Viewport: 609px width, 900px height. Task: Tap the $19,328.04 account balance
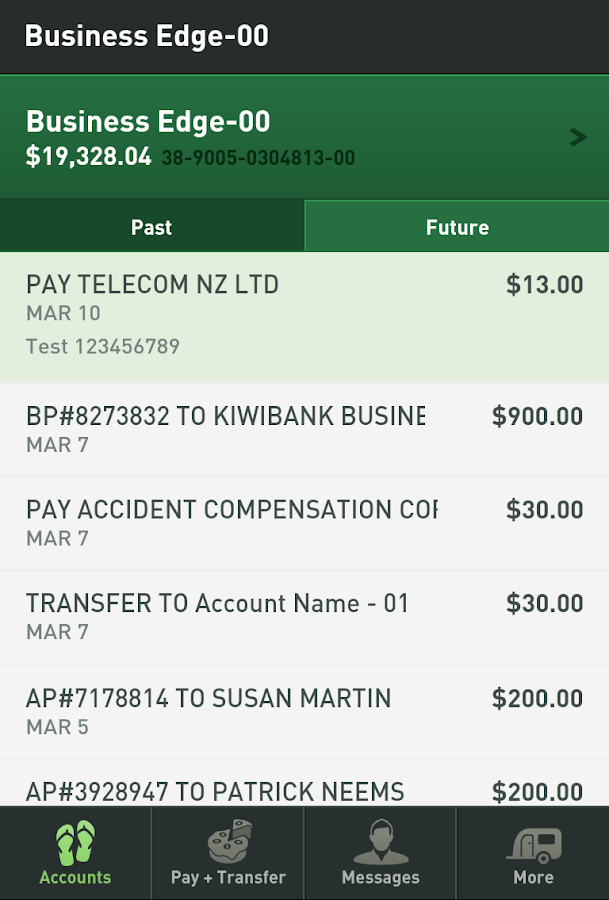pyautogui.click(x=89, y=157)
